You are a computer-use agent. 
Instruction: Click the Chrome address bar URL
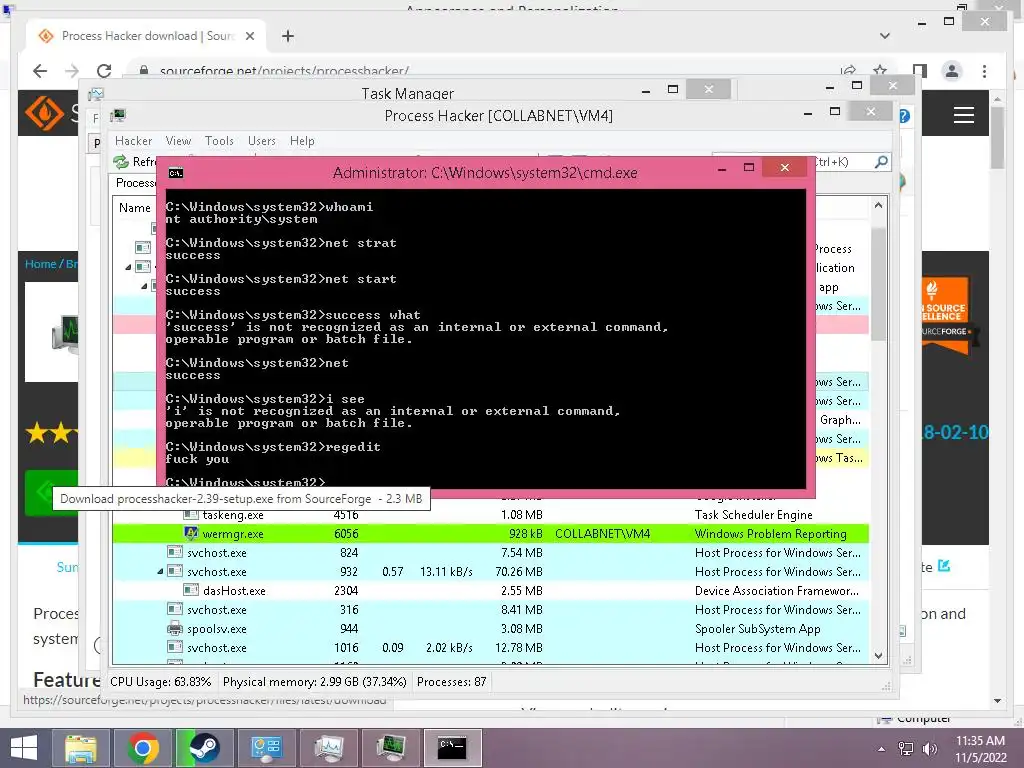pos(284,71)
